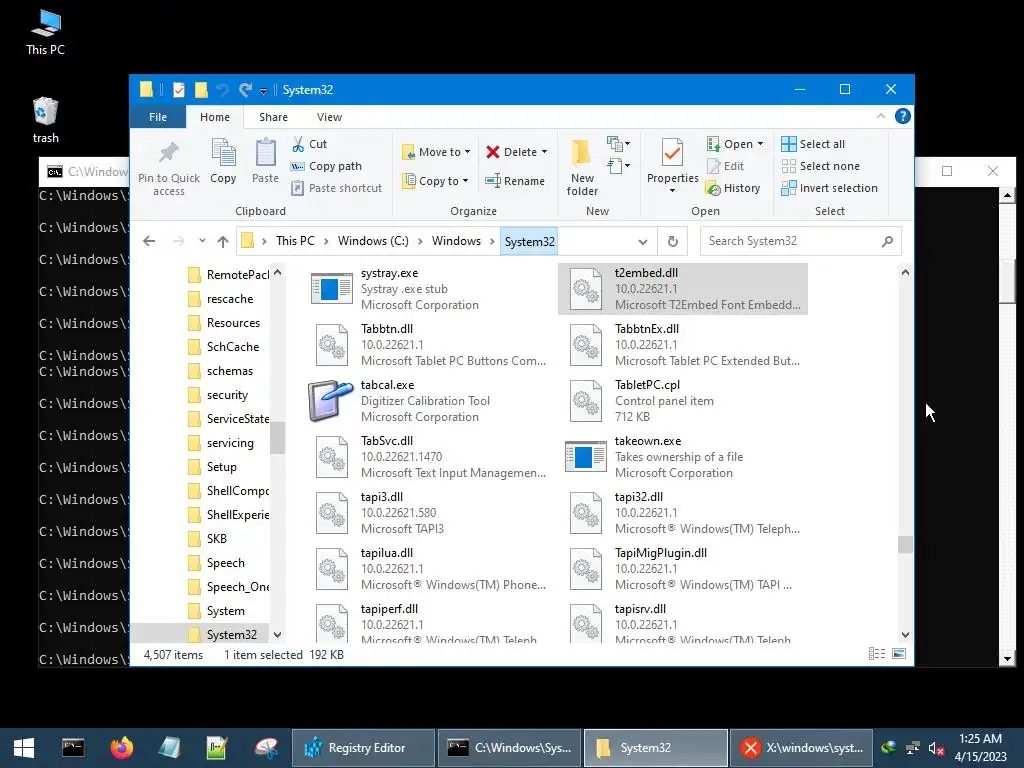Click Select none
The height and width of the screenshot is (768, 1024).
820,166
